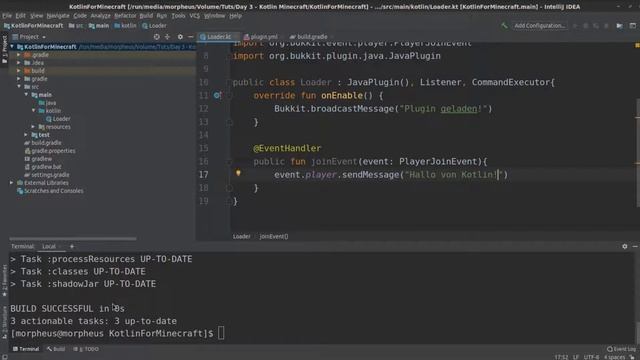This screenshot has height=360, width=640.
Task: Select Scratches and Consoles node
Action: tap(50, 191)
